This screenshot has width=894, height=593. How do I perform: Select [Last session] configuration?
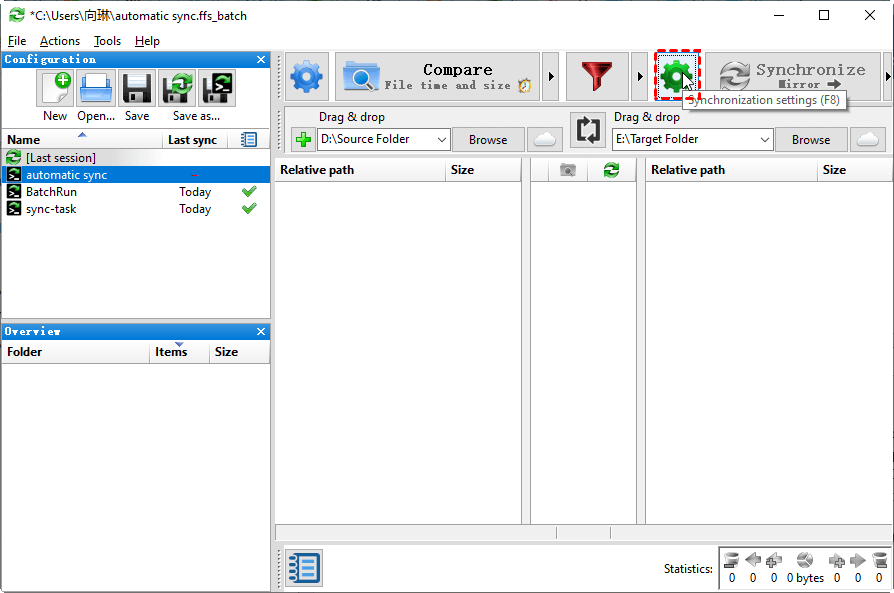(136, 158)
